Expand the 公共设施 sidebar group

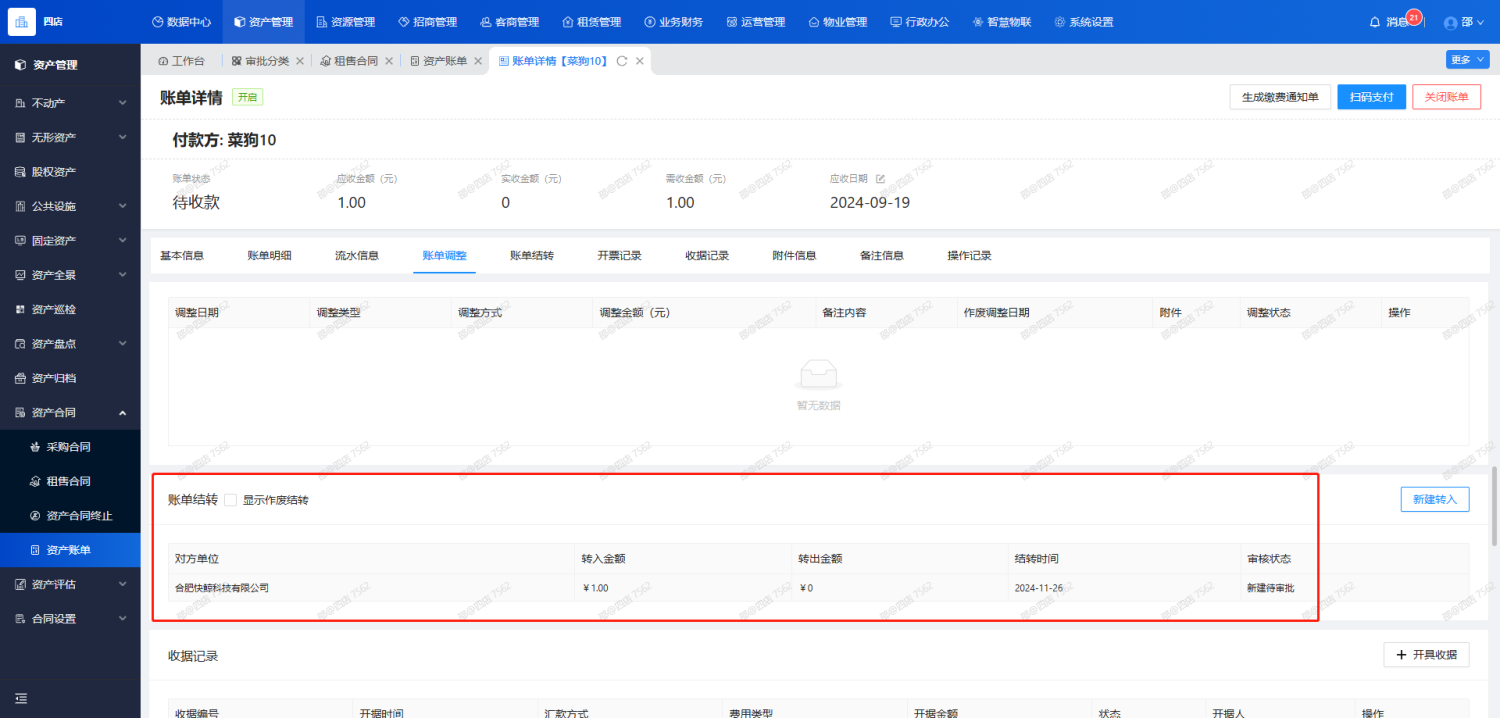click(x=70, y=206)
